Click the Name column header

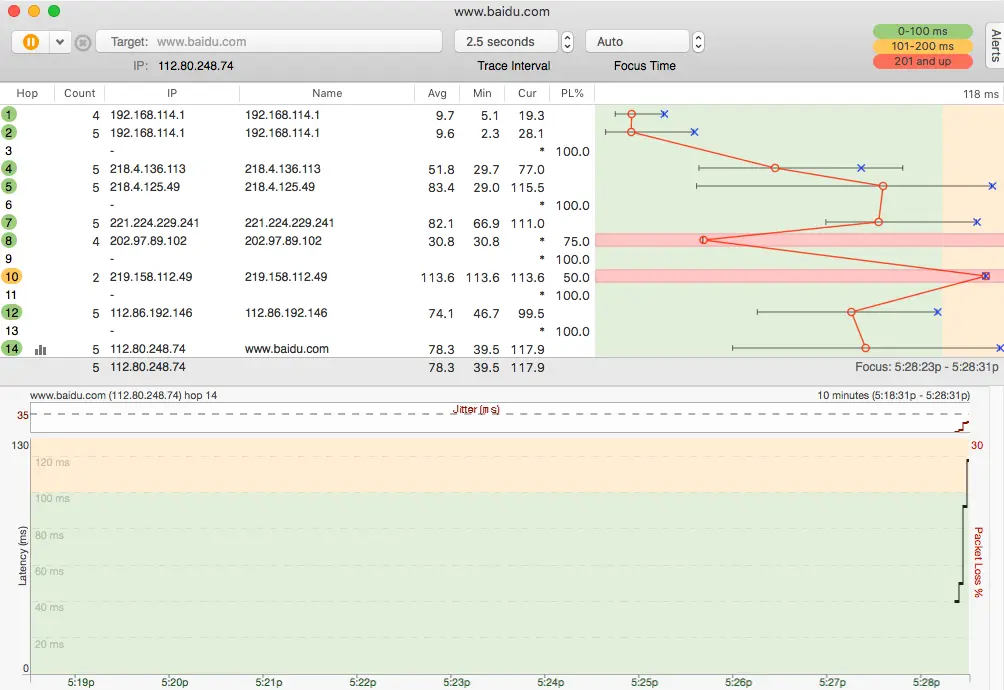(x=327, y=93)
